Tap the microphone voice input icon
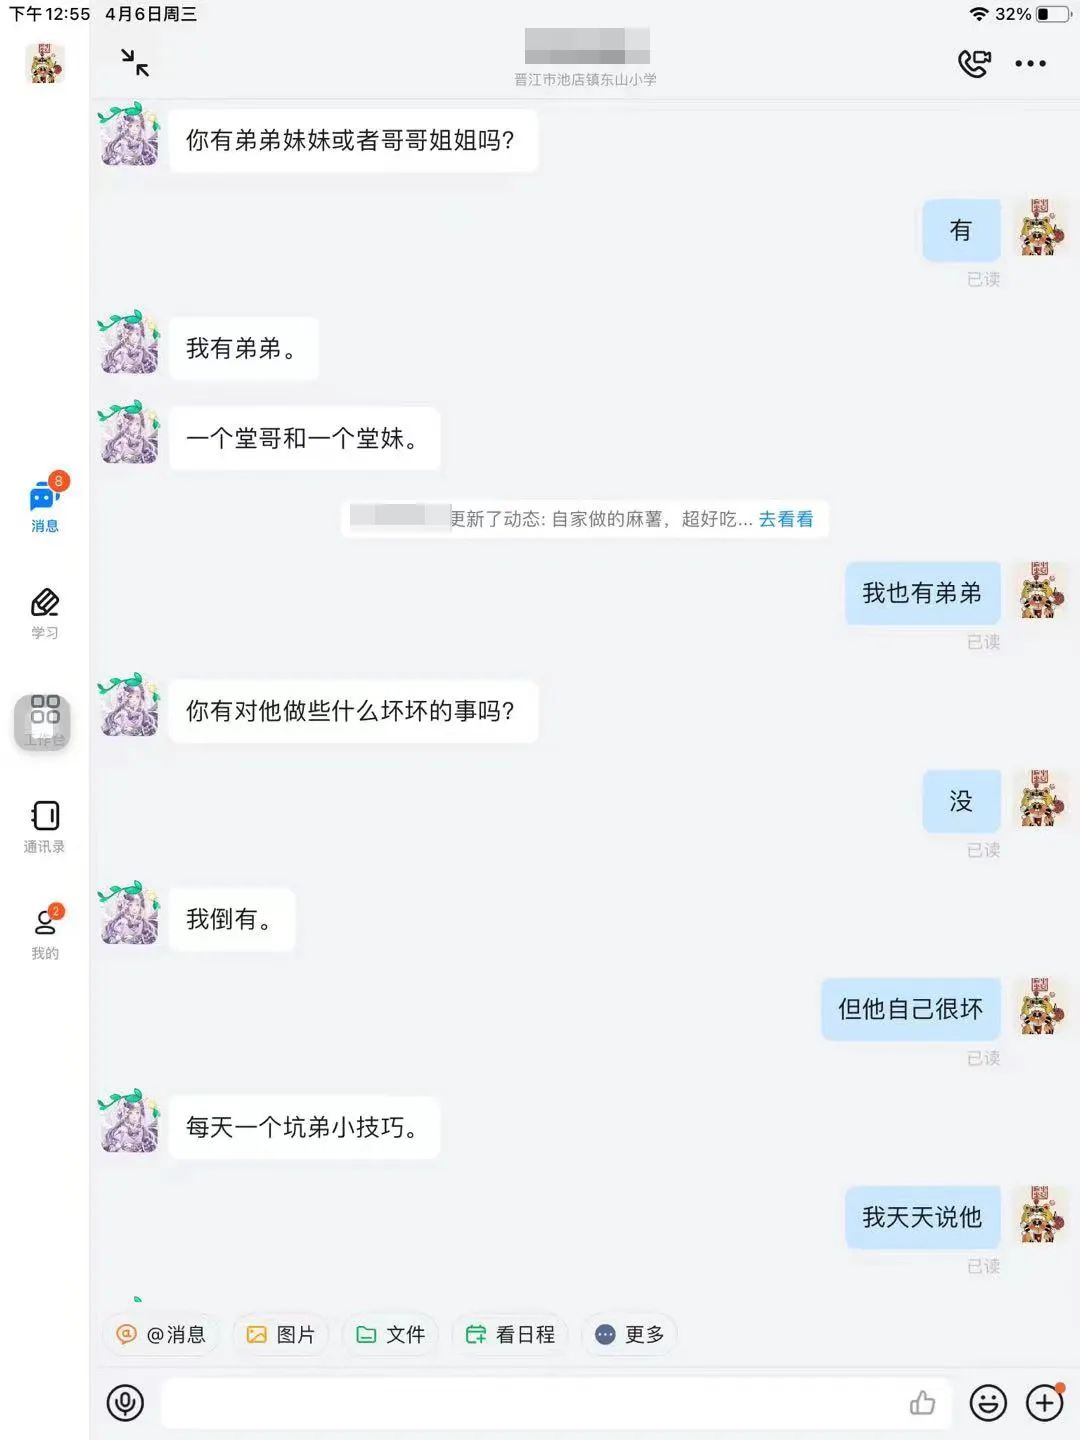The height and width of the screenshot is (1440, 1080). (125, 1403)
